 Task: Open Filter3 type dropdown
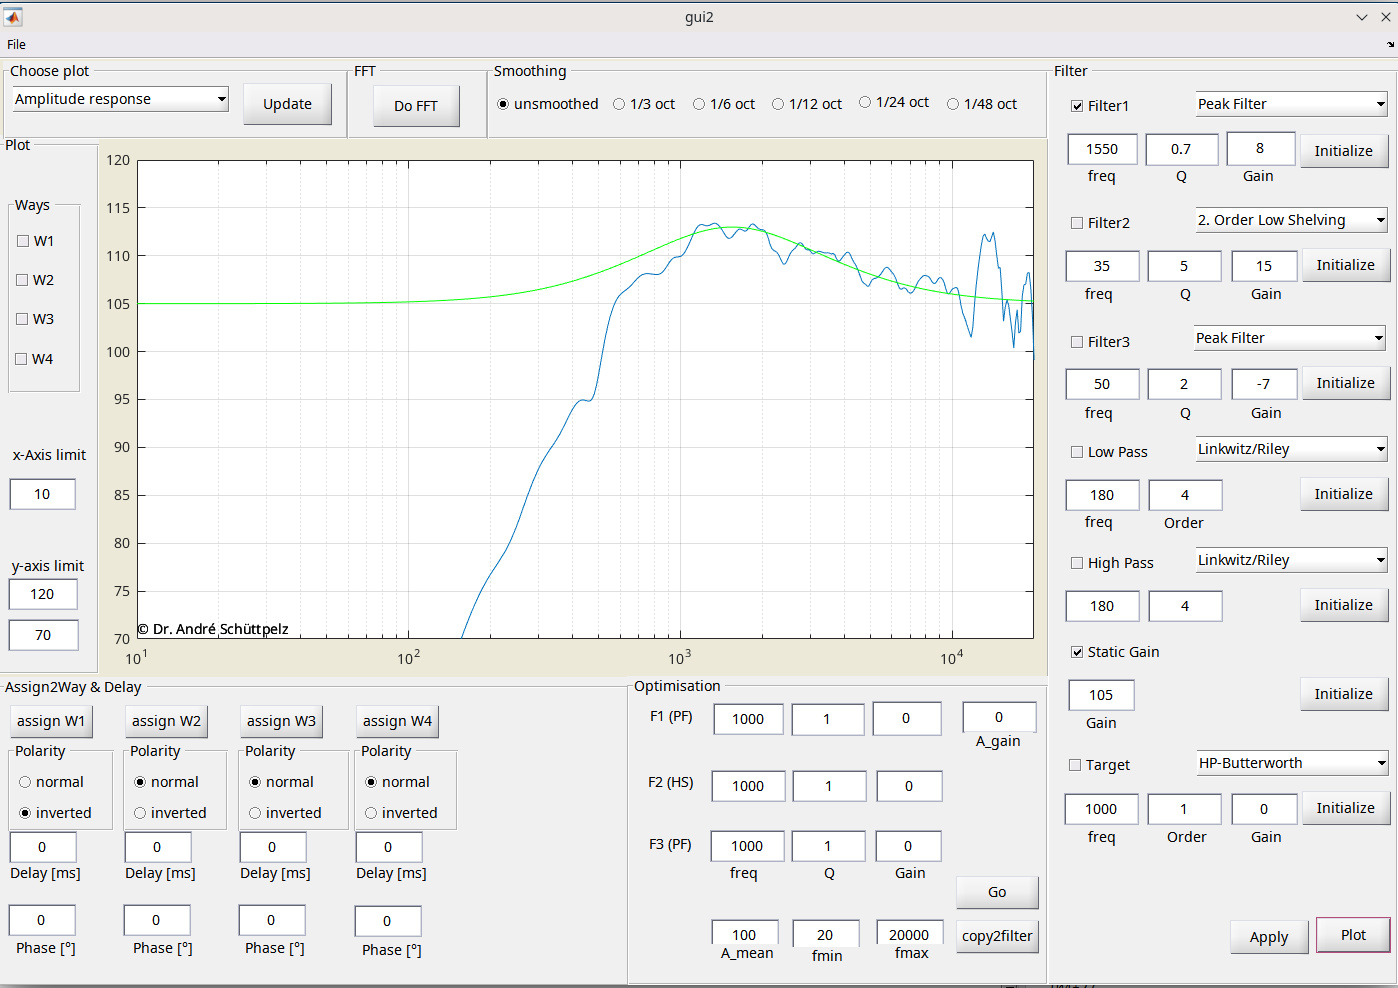tap(1290, 338)
